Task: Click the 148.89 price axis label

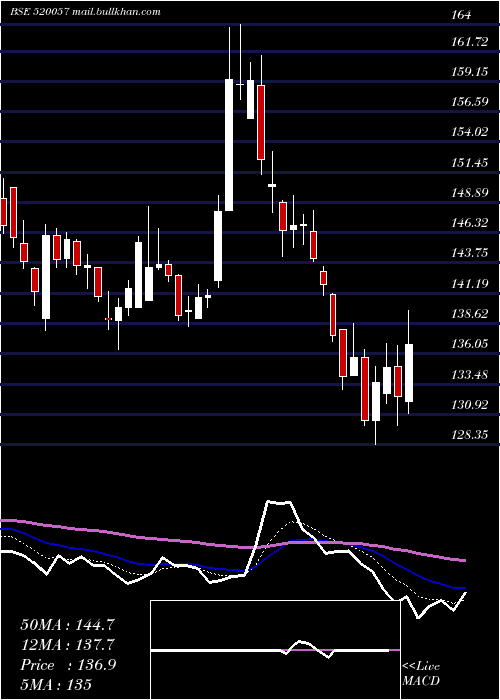Action: click(469, 193)
